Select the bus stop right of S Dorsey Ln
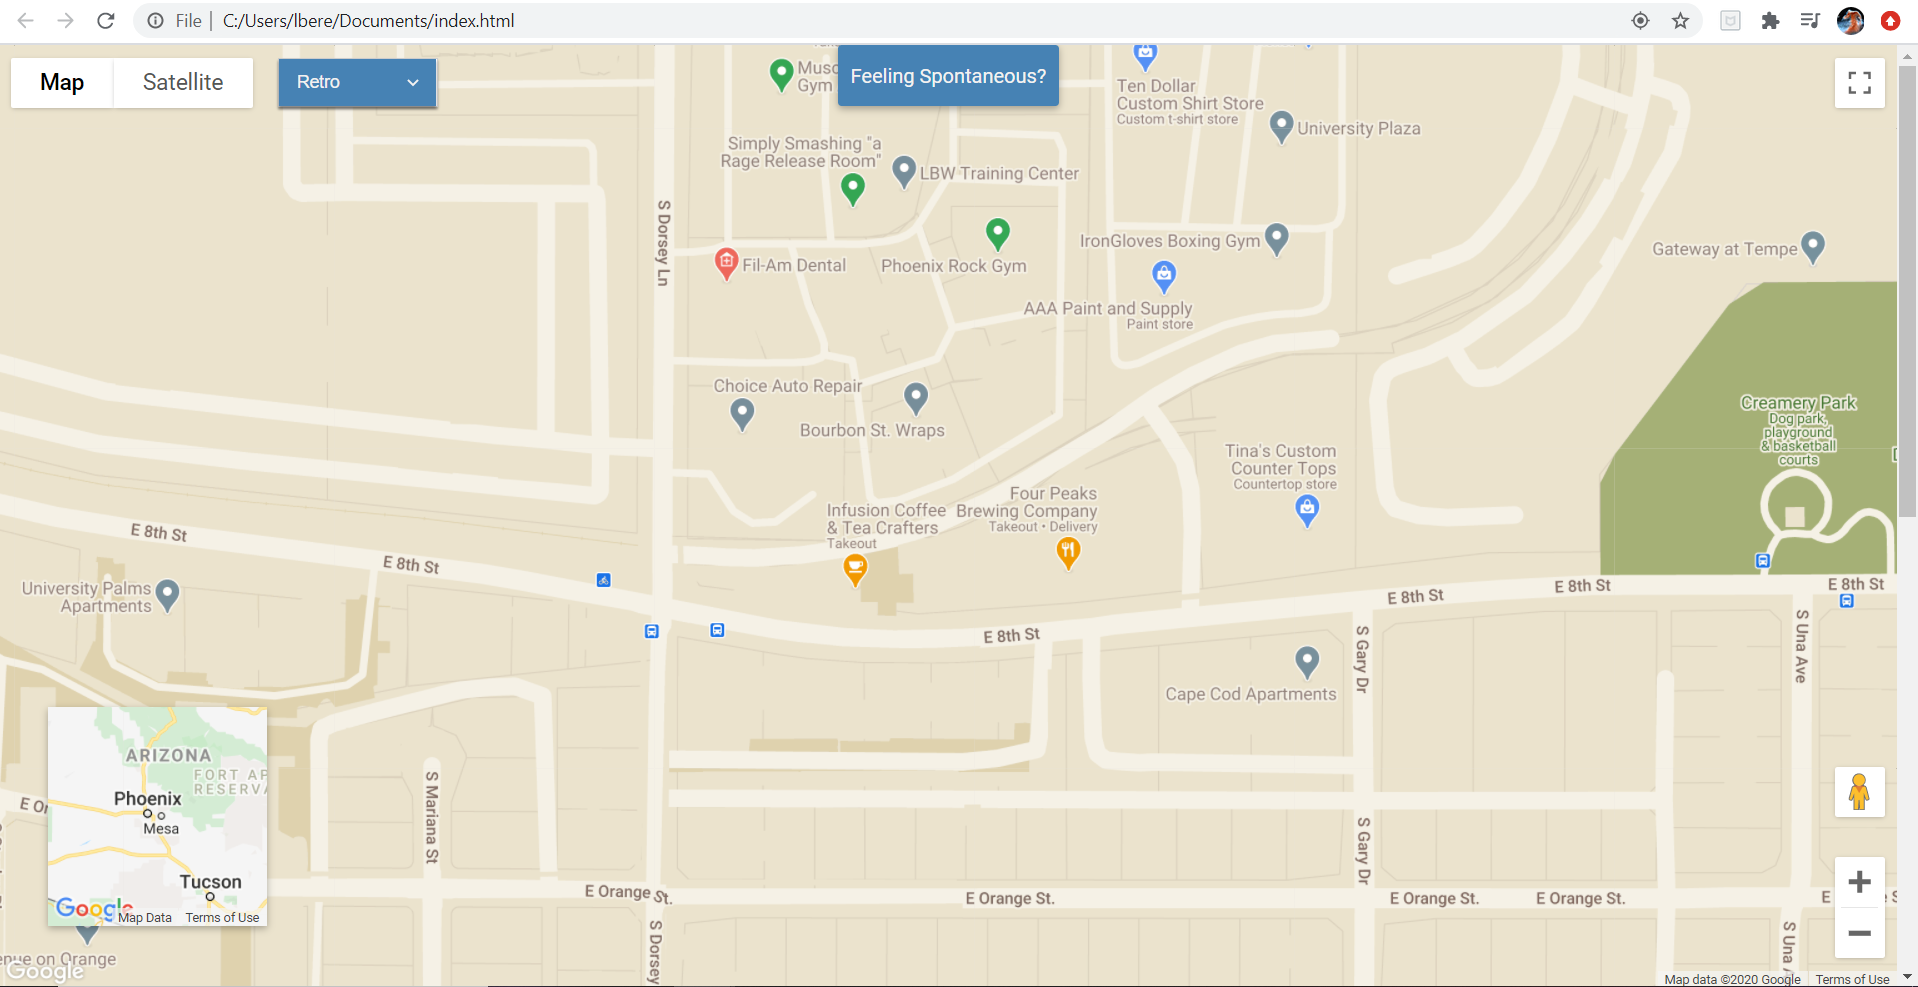 [x=717, y=630]
